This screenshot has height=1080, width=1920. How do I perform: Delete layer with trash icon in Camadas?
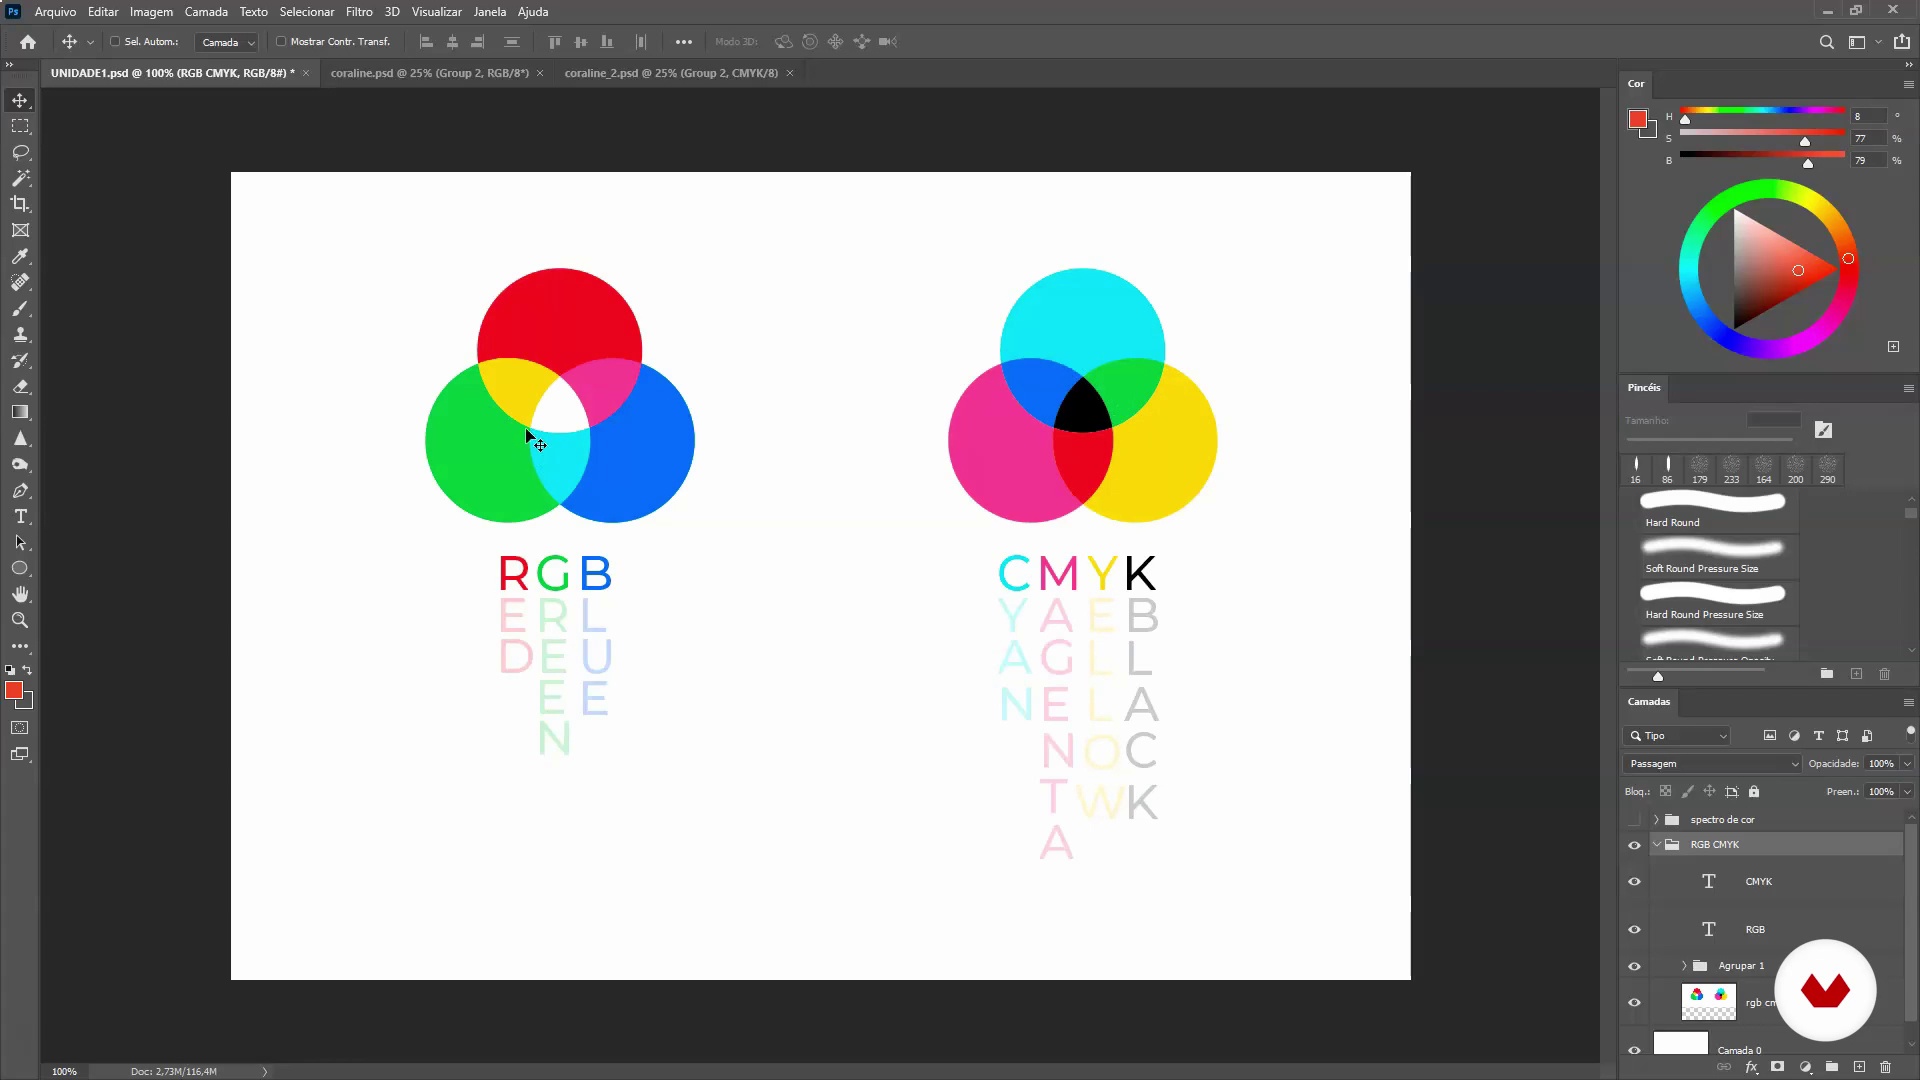(x=1885, y=1067)
